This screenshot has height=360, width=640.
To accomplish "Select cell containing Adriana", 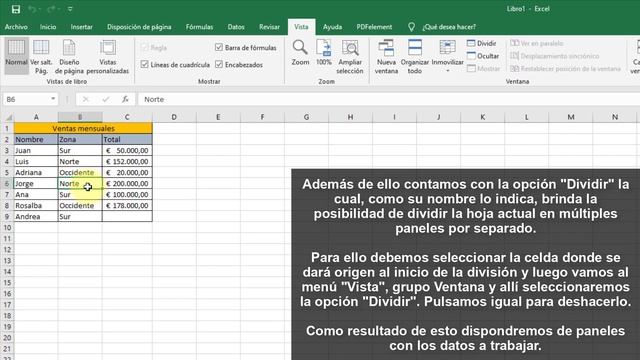I will pyautogui.click(x=36, y=173).
